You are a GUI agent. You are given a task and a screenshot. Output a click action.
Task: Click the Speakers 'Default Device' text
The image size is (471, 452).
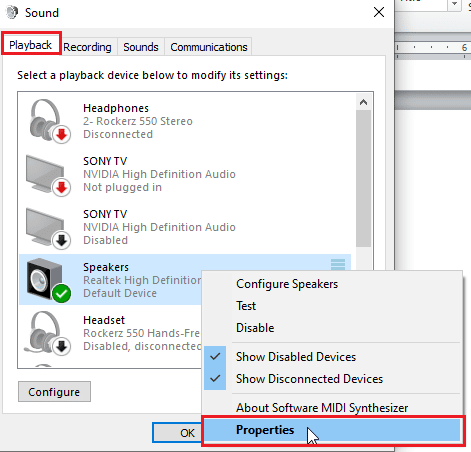120,293
